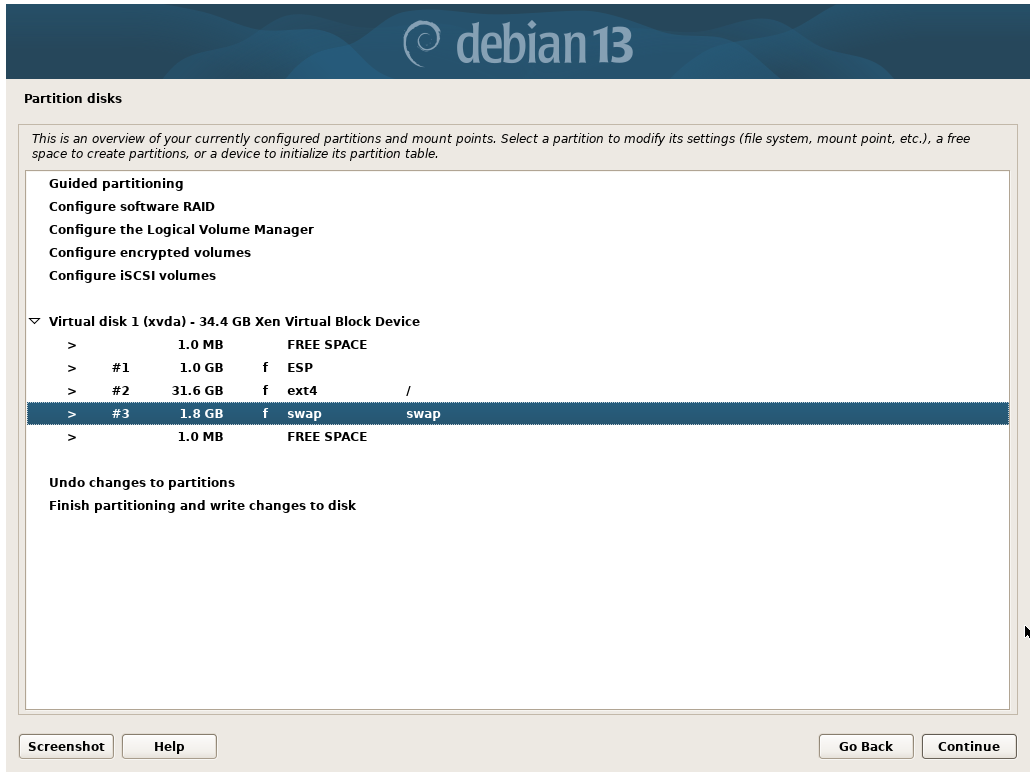Click the Screenshot button
This screenshot has height=780, width=1036.
tap(66, 746)
